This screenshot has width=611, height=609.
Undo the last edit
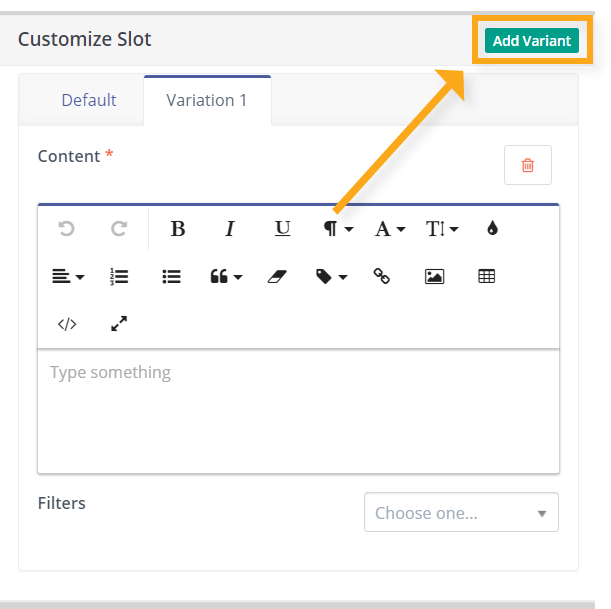click(66, 228)
